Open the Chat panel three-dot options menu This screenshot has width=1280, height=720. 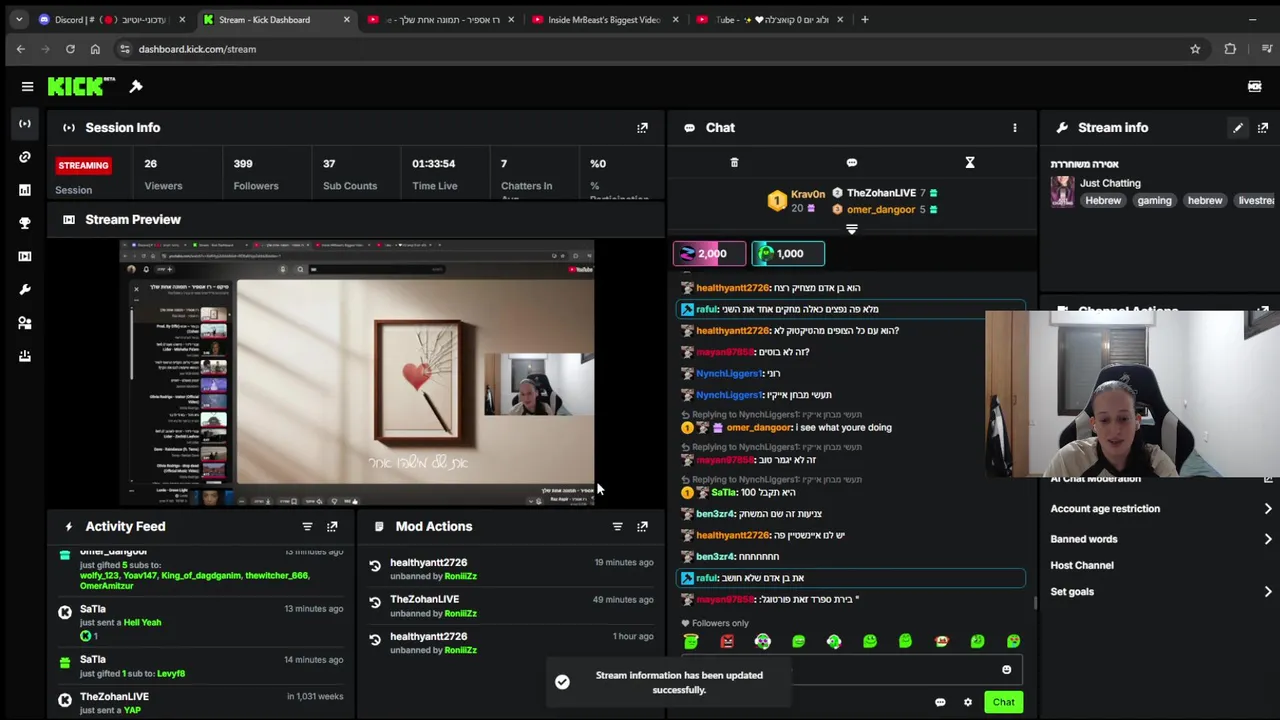[x=1014, y=128]
